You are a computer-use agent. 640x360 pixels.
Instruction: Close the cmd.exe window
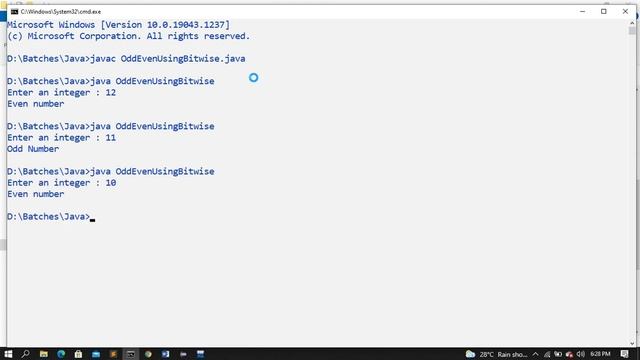pos(625,11)
